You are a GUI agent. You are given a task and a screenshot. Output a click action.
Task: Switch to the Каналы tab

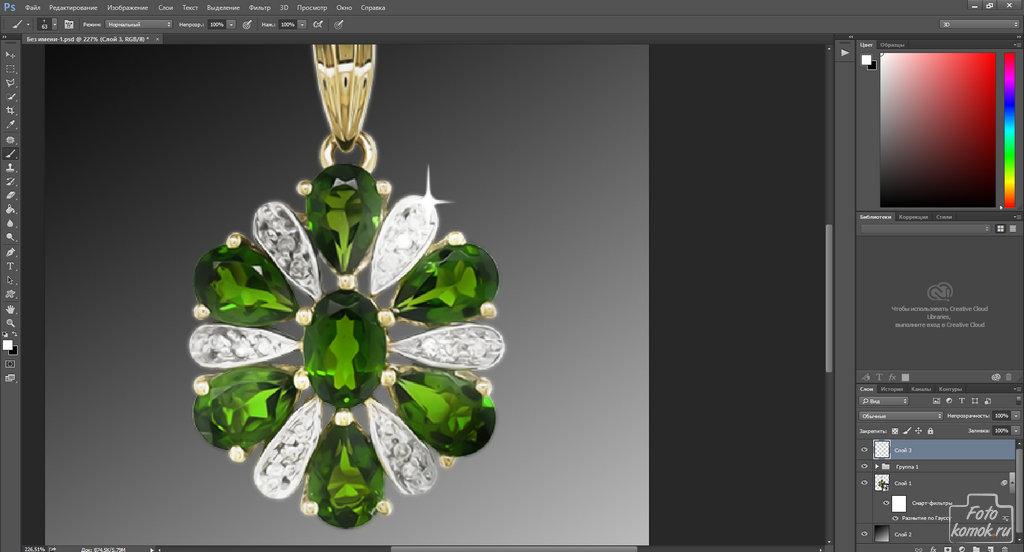(921, 389)
